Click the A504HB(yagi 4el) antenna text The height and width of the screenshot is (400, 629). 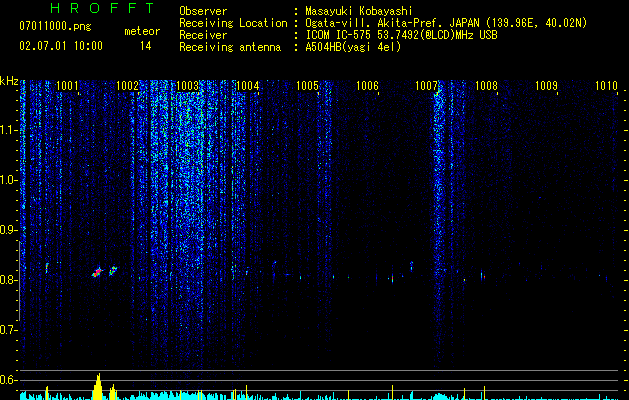click(x=353, y=47)
